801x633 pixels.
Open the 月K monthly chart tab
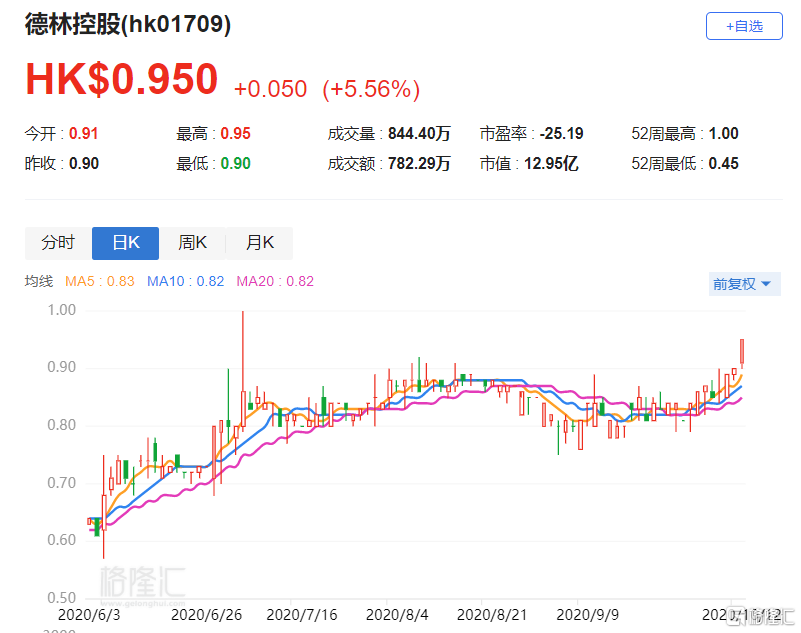pos(259,243)
